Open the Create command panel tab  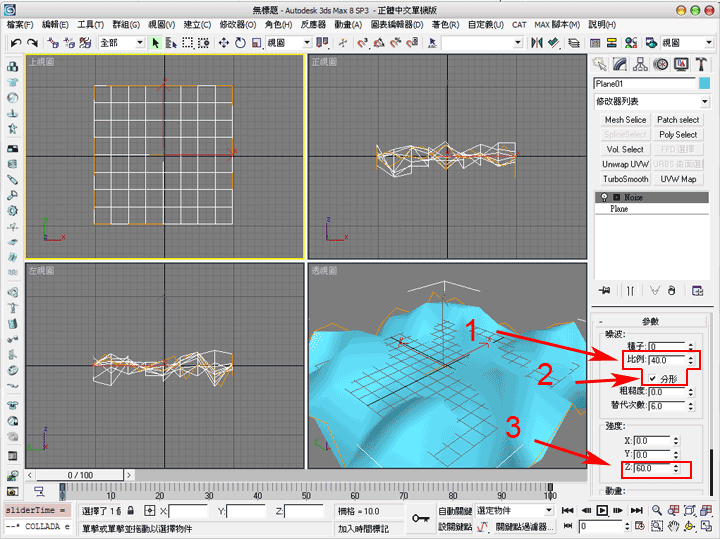coord(599,64)
